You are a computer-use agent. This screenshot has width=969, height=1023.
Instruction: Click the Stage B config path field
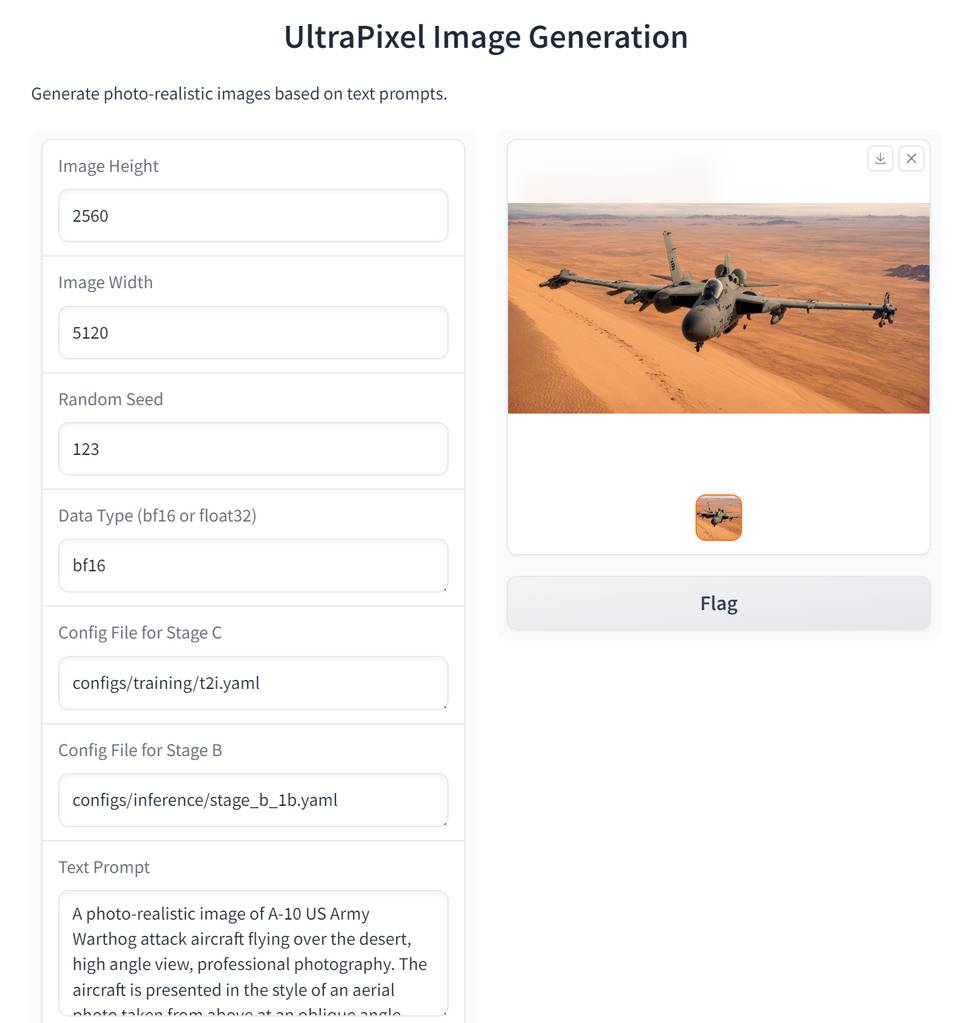(x=252, y=800)
